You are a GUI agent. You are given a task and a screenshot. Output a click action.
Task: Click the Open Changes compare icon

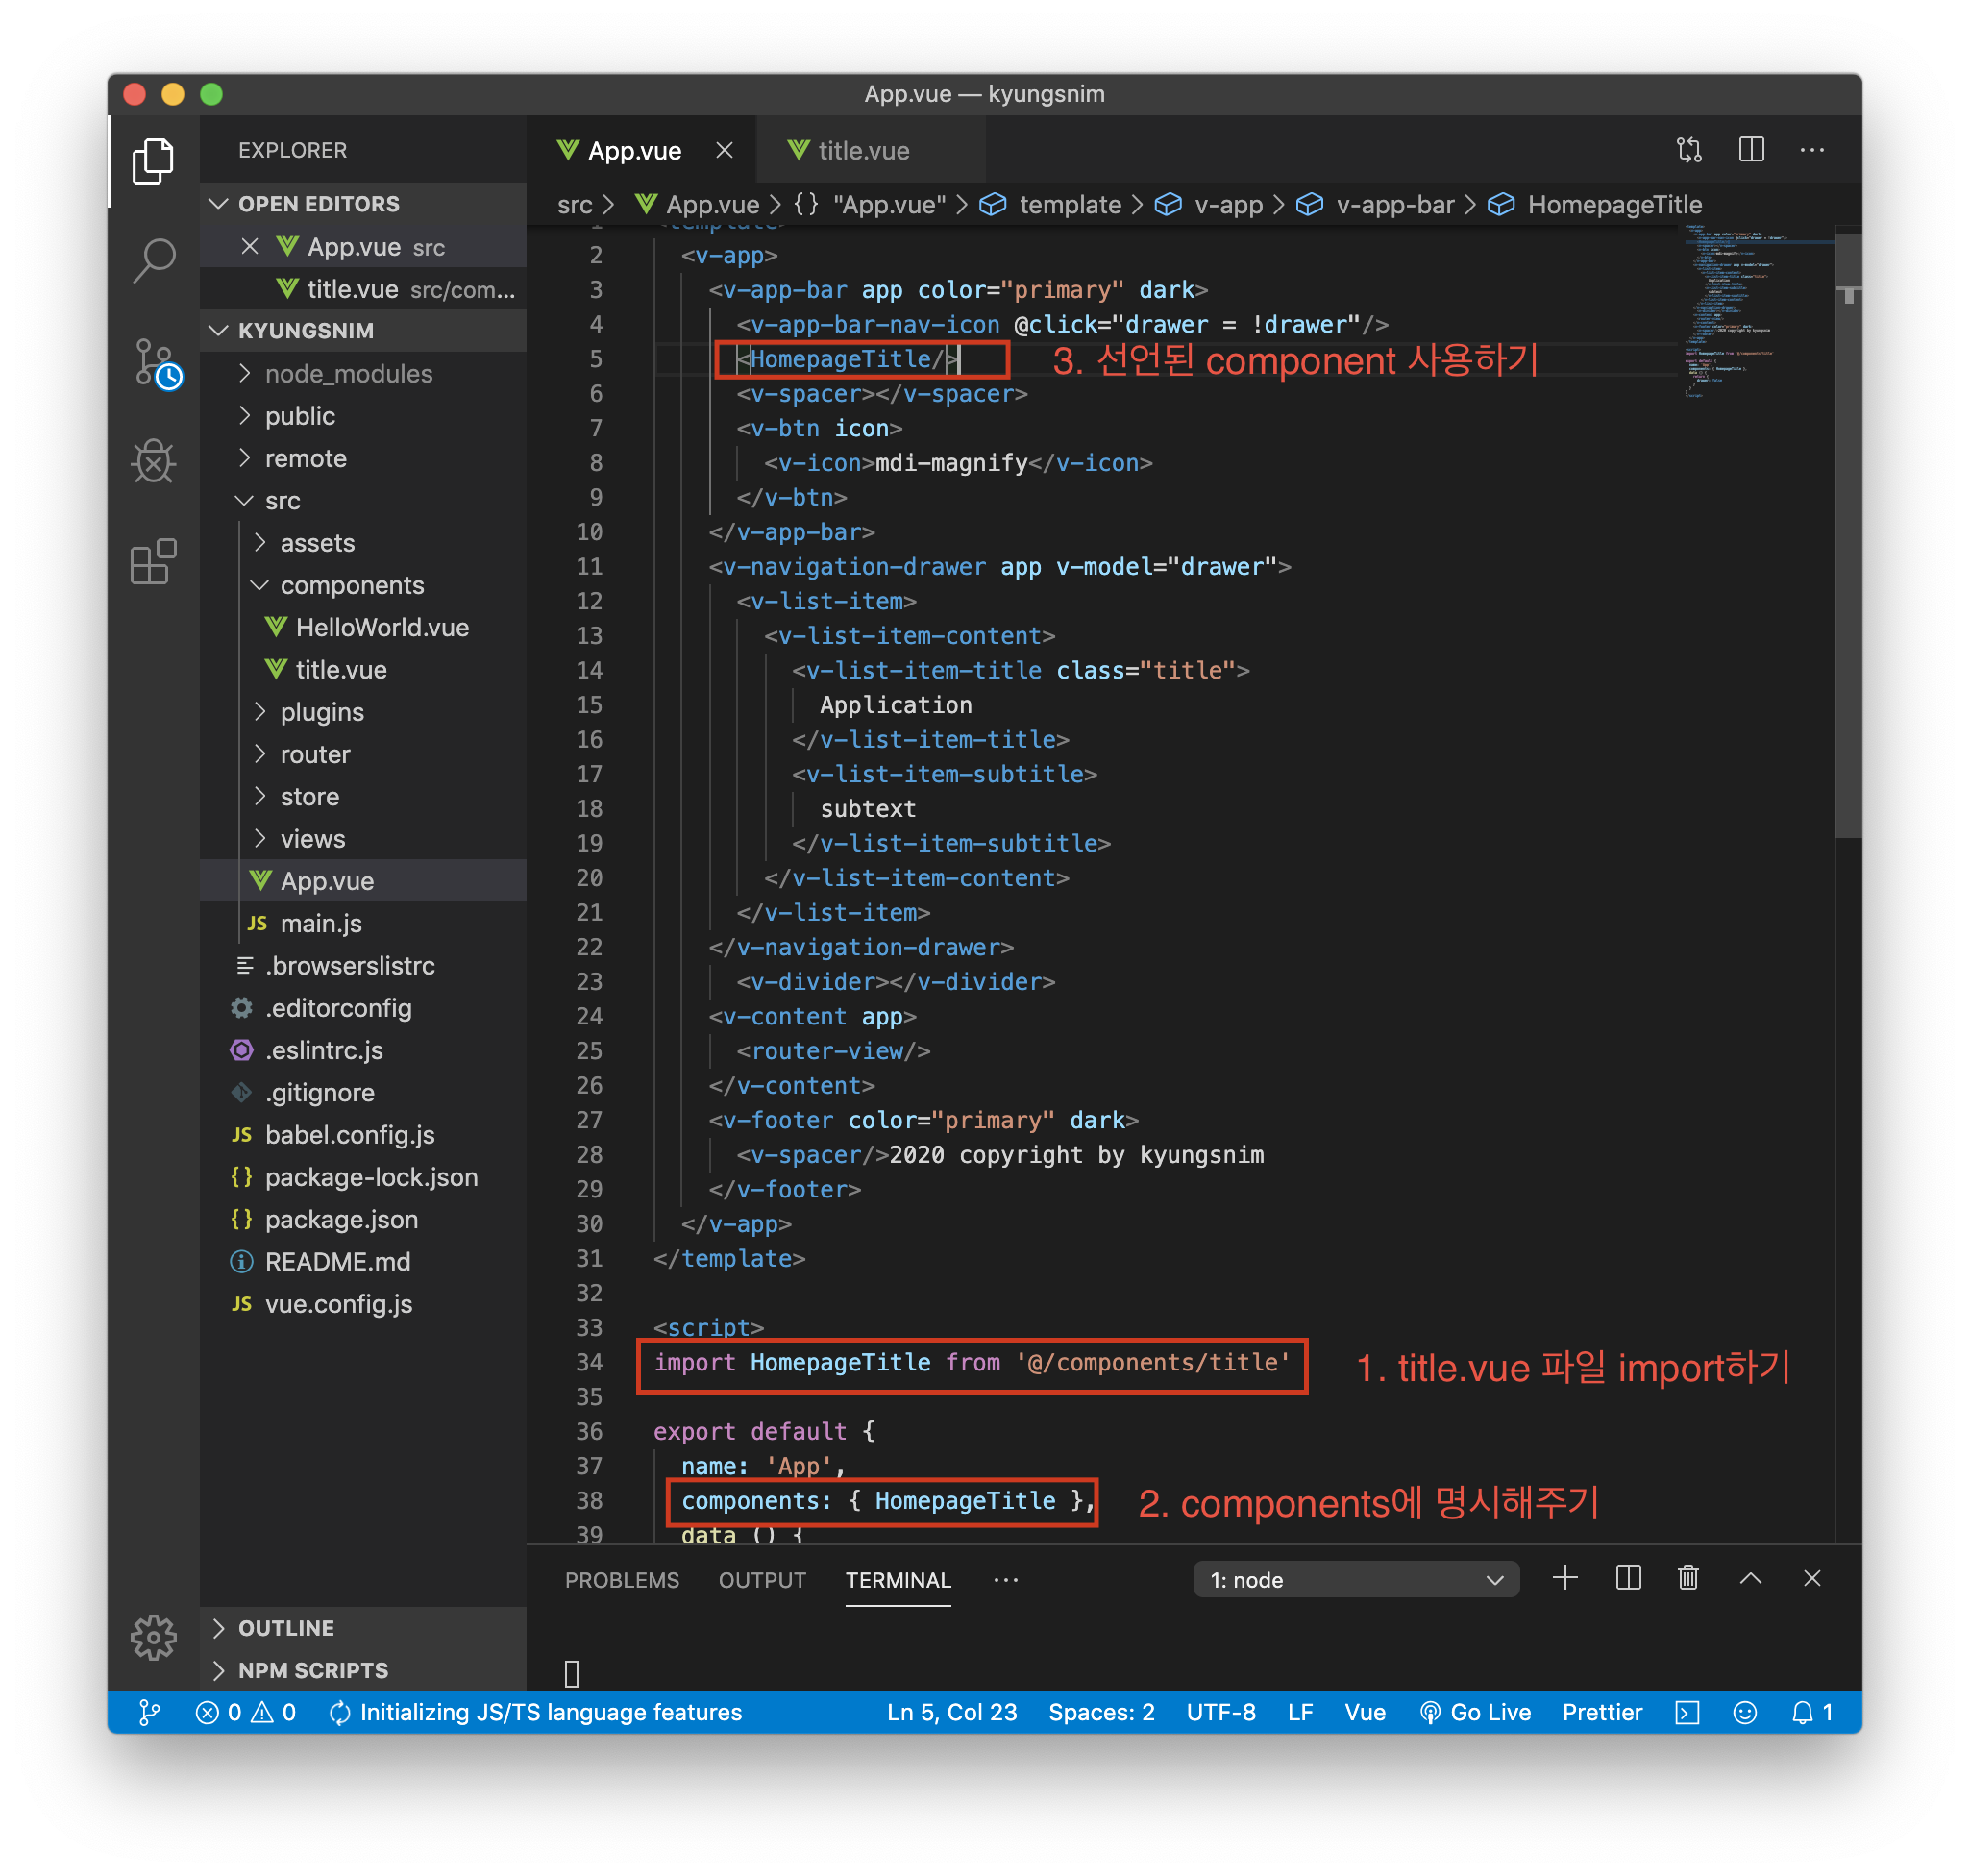1689,150
